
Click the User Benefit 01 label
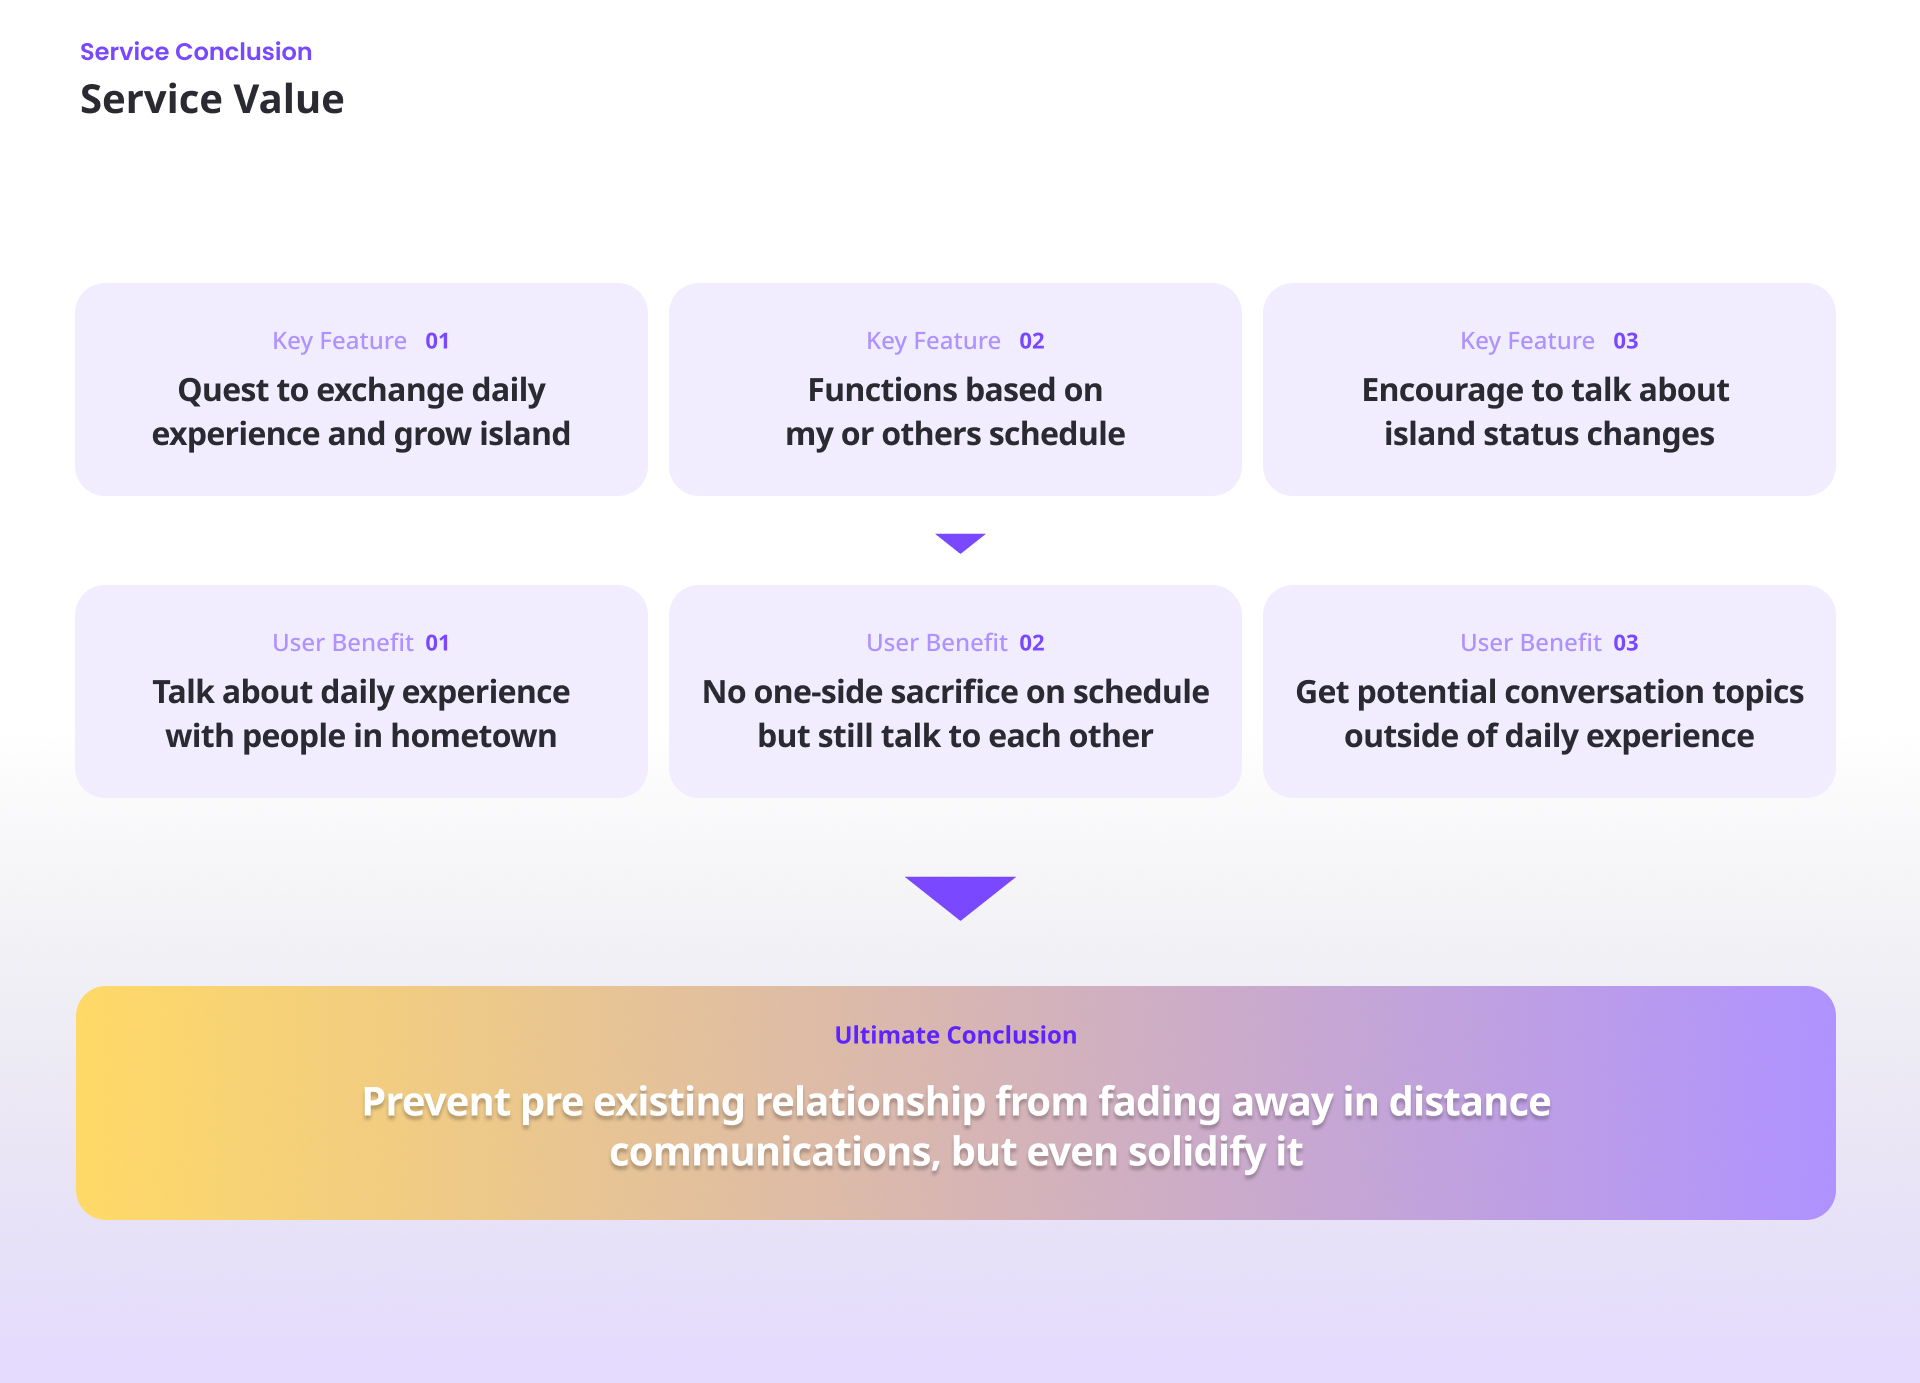(361, 643)
